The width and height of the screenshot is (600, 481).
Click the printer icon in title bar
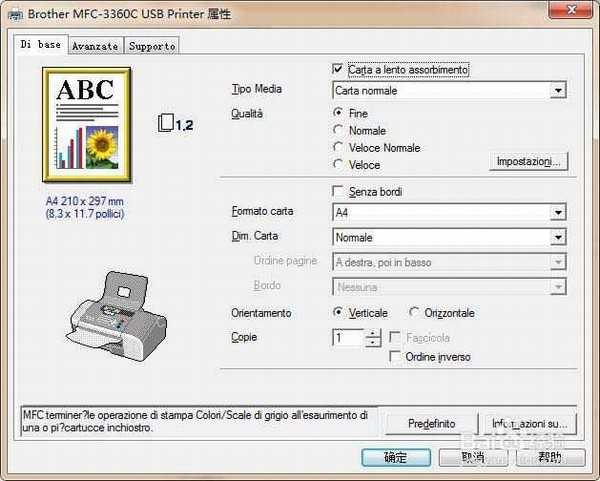tap(12, 13)
